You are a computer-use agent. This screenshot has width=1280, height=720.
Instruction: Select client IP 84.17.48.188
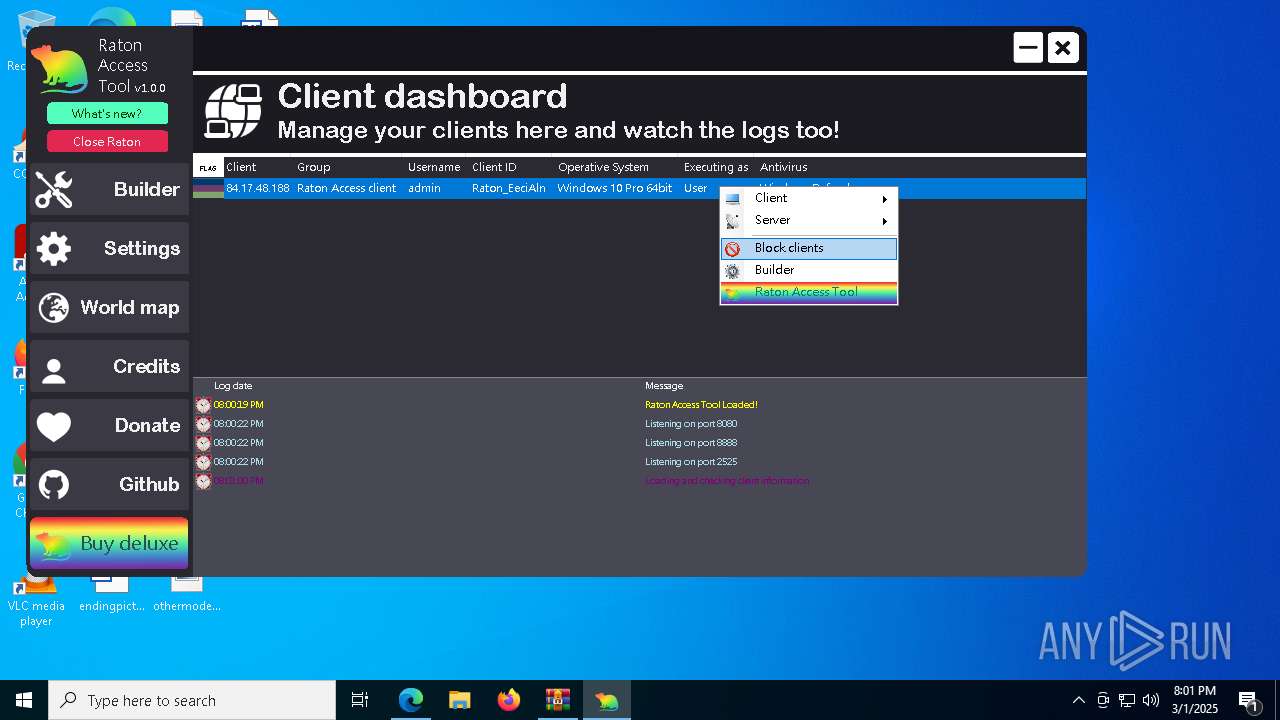coord(258,188)
